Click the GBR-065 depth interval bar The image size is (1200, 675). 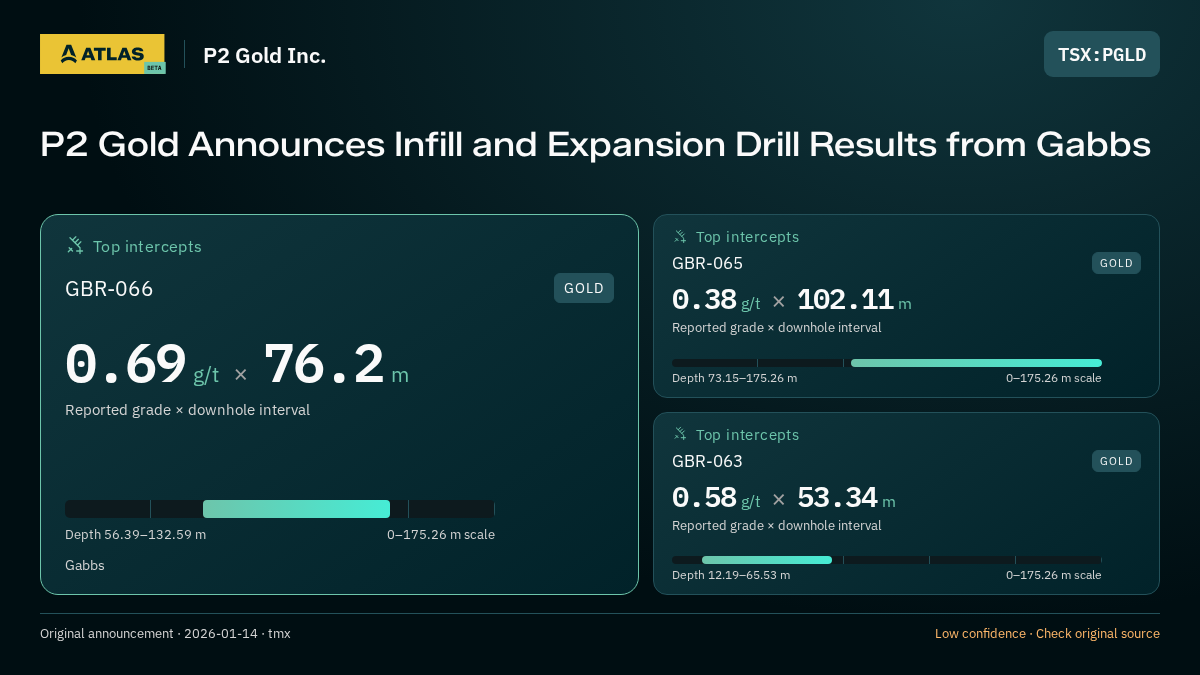tap(887, 363)
